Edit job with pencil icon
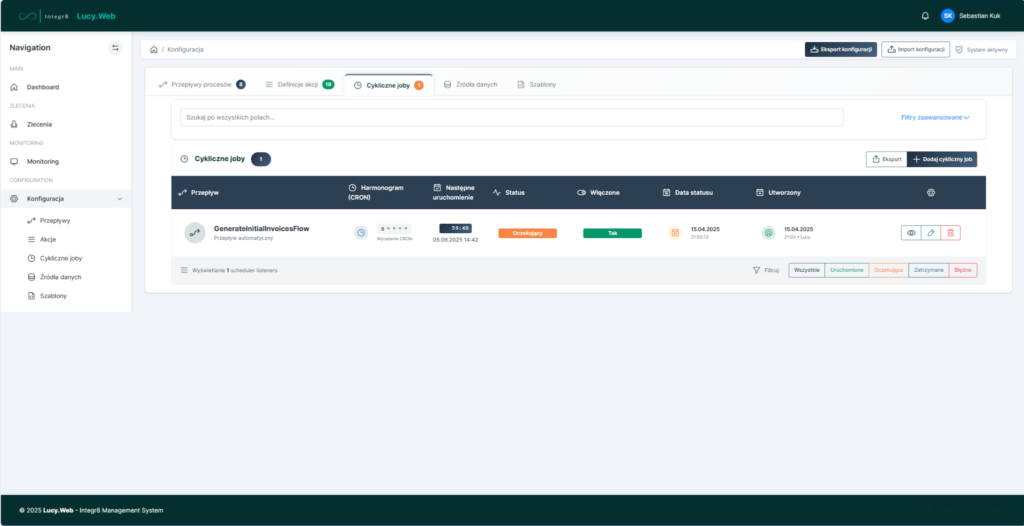Viewport: 1024px width, 526px height. click(931, 233)
